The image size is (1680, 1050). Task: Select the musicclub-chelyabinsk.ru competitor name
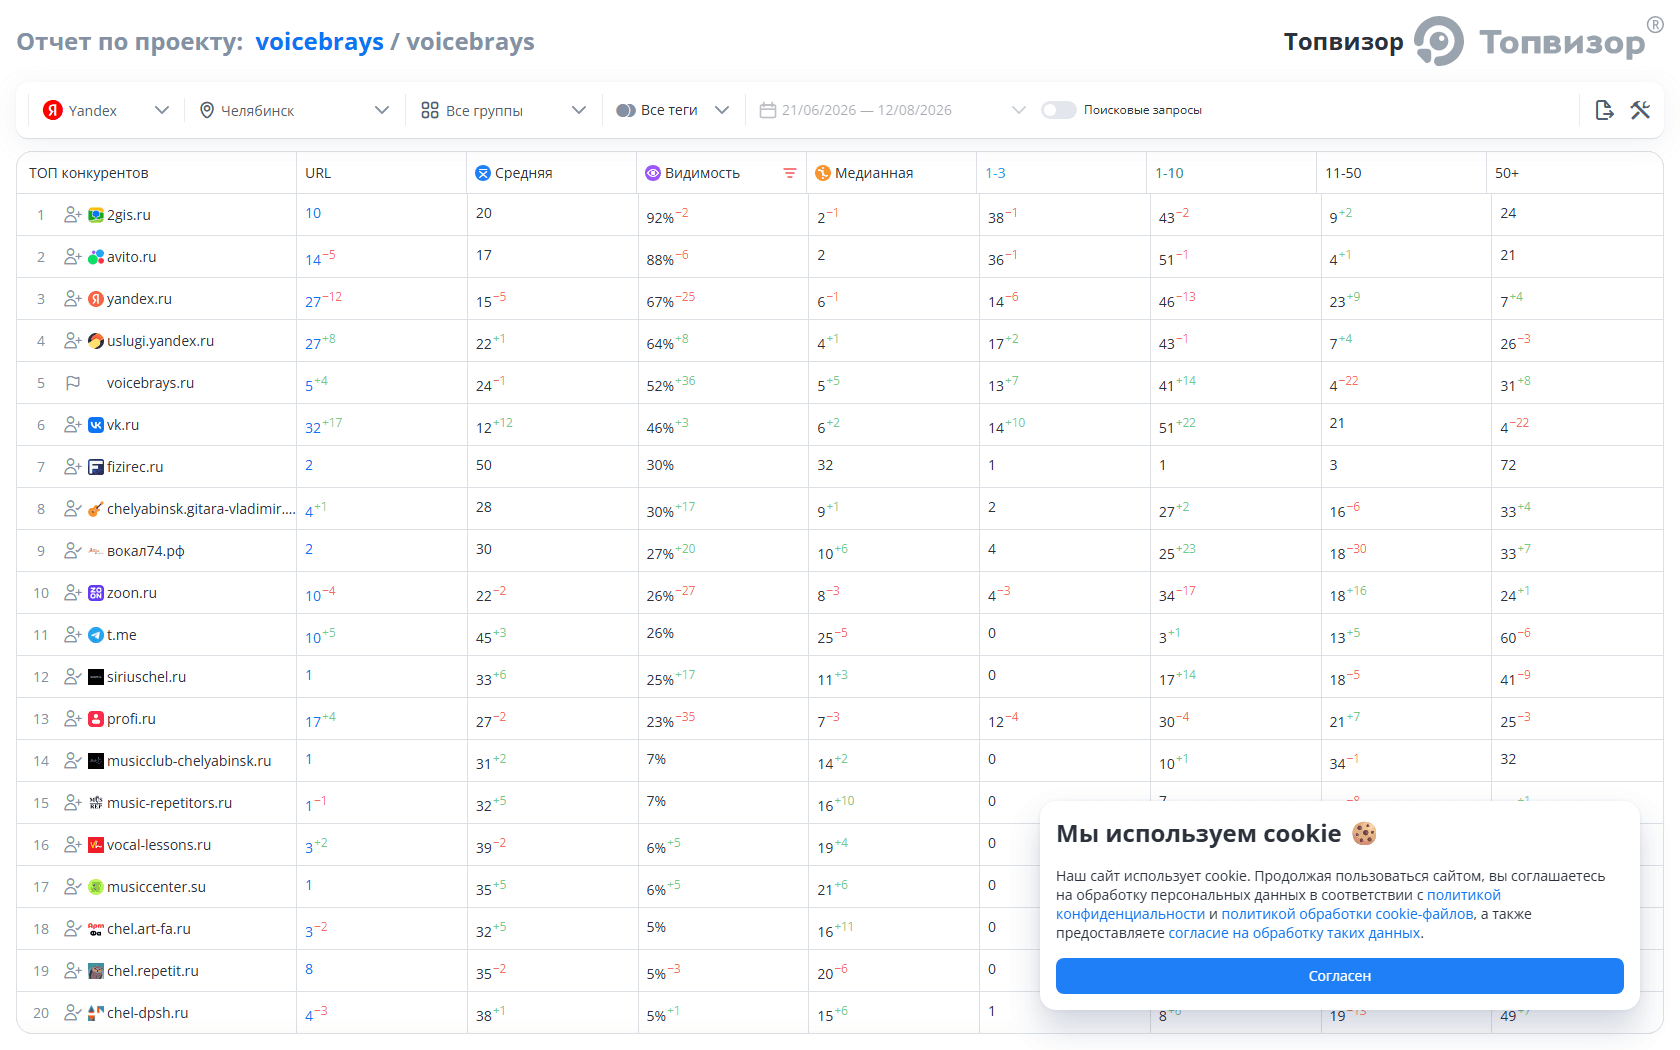coord(189,761)
